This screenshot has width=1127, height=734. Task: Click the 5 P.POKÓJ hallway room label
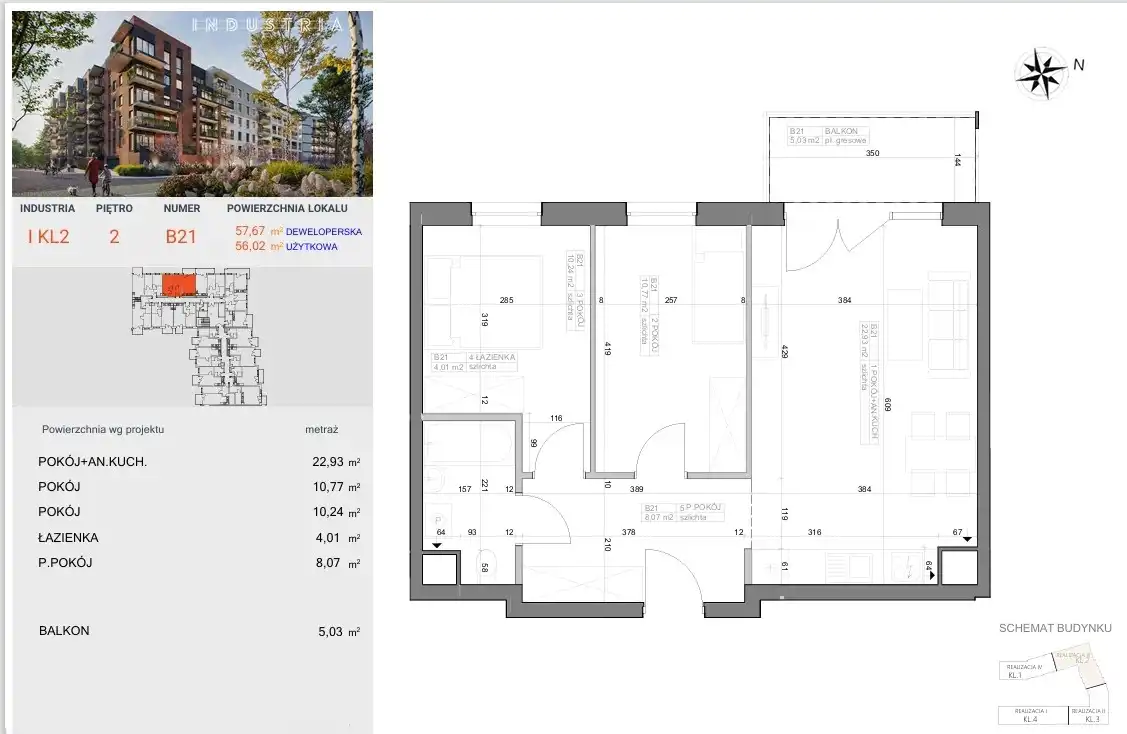click(x=697, y=508)
